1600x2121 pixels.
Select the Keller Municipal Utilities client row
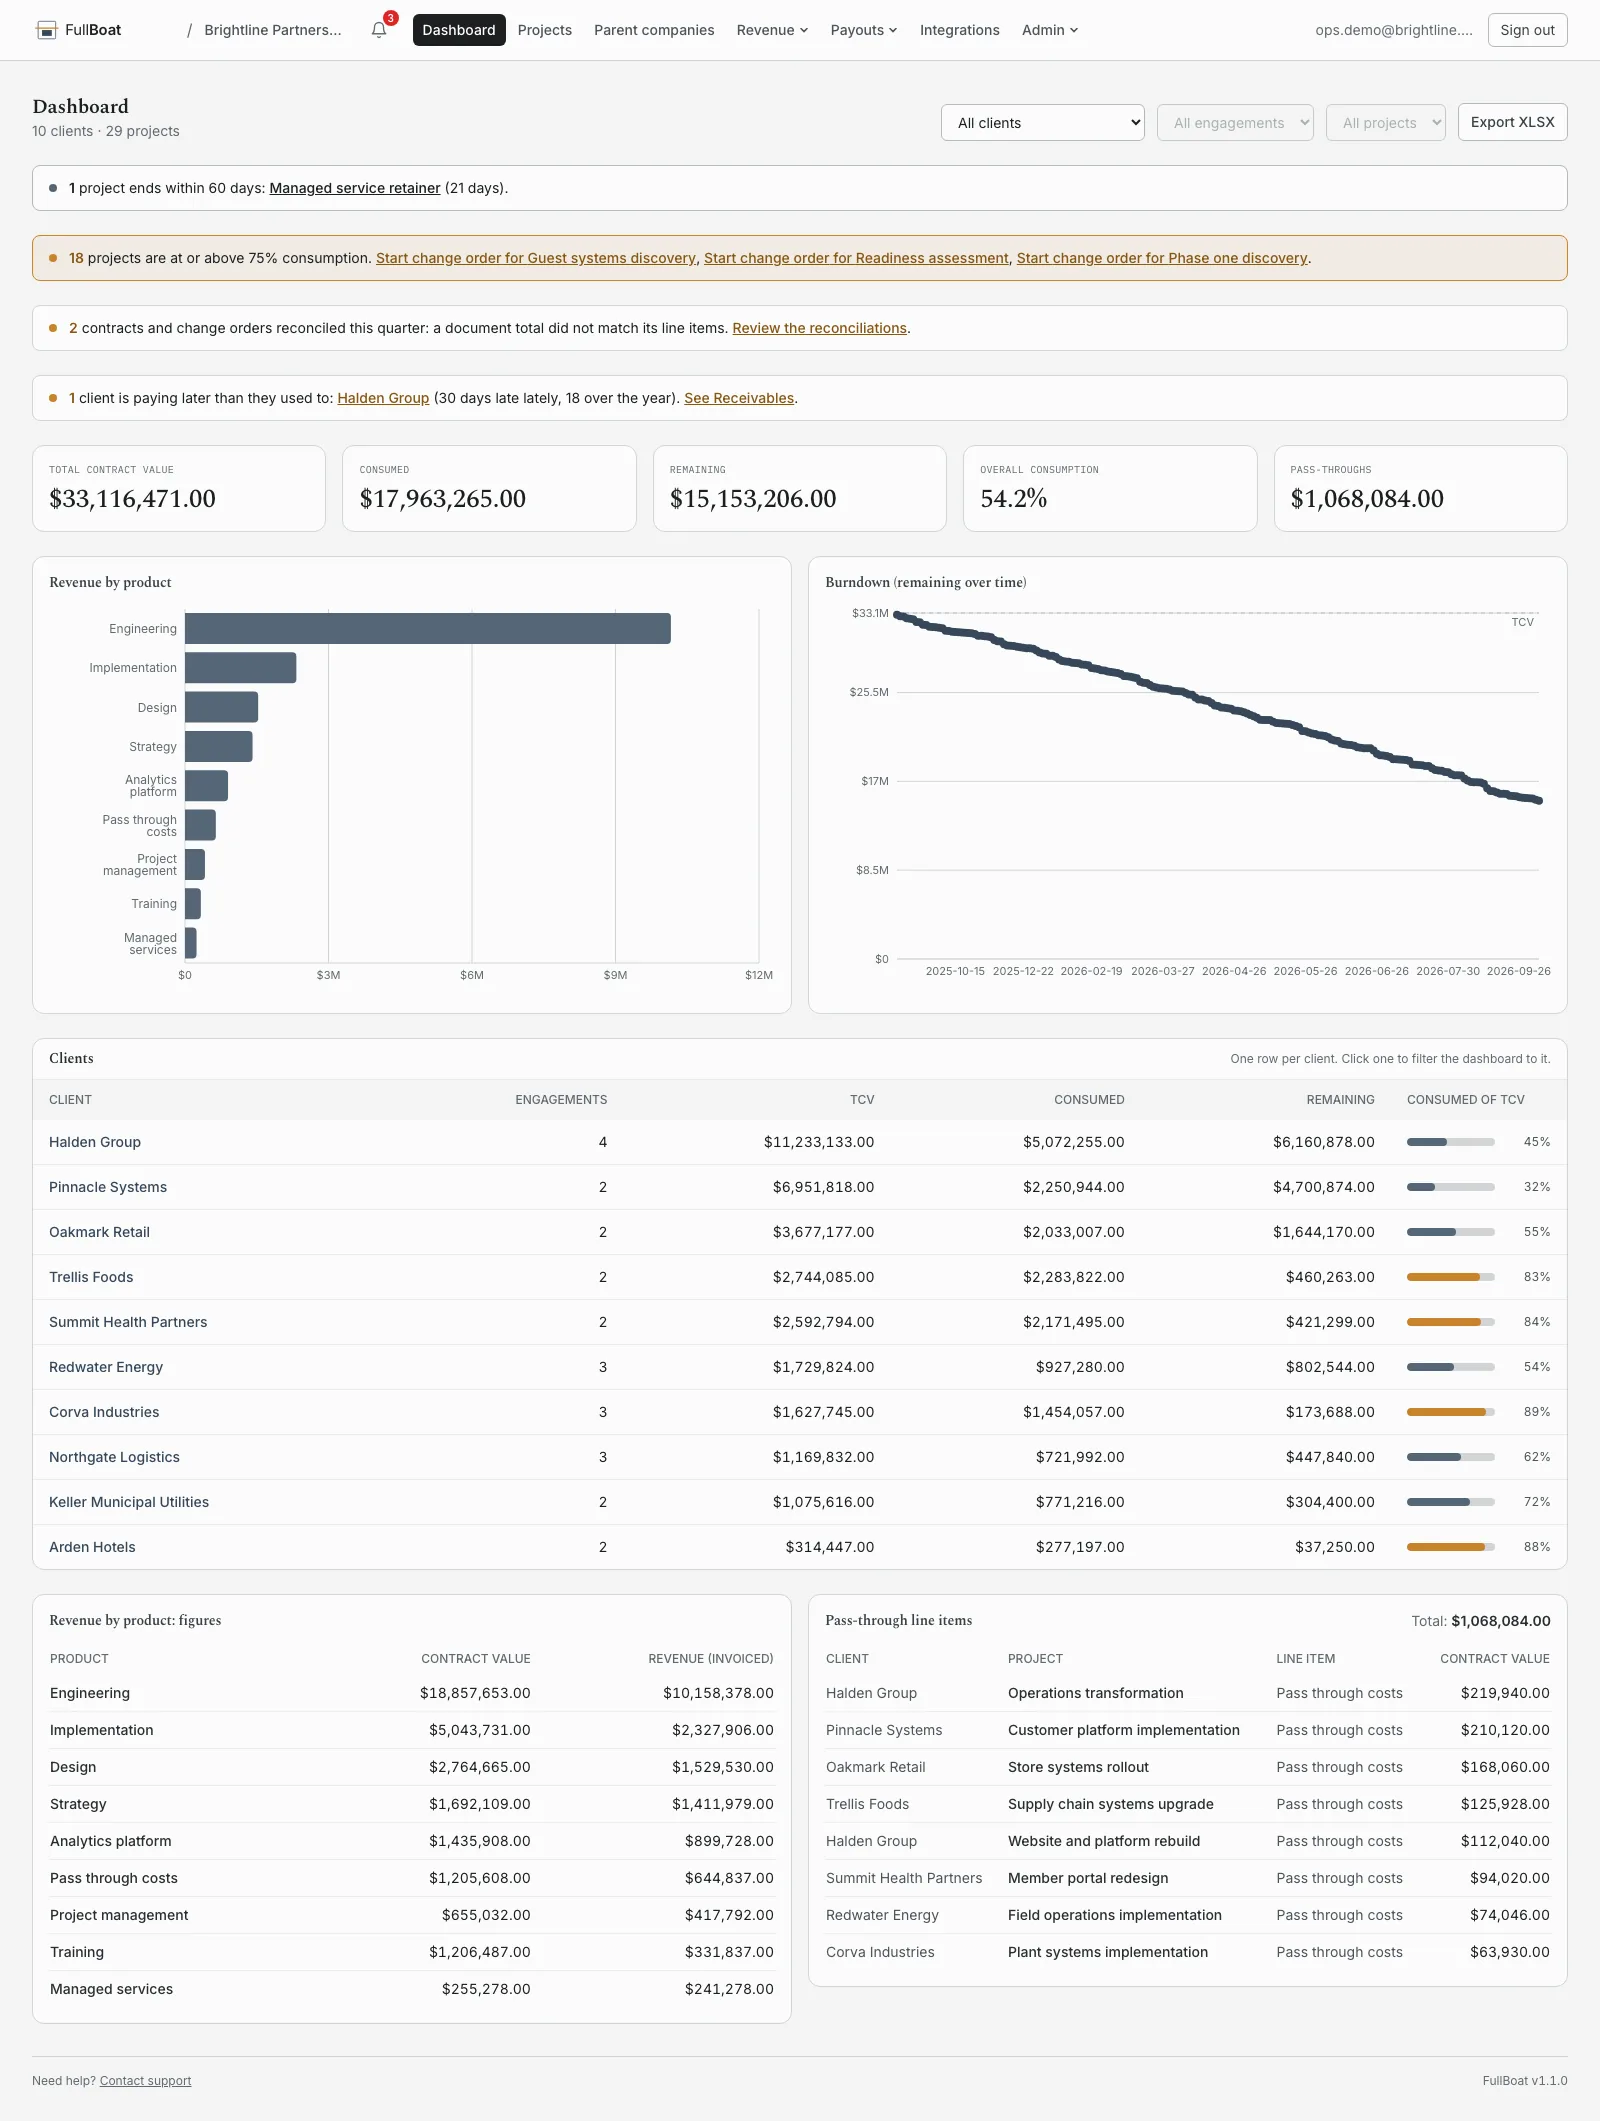click(x=800, y=1502)
